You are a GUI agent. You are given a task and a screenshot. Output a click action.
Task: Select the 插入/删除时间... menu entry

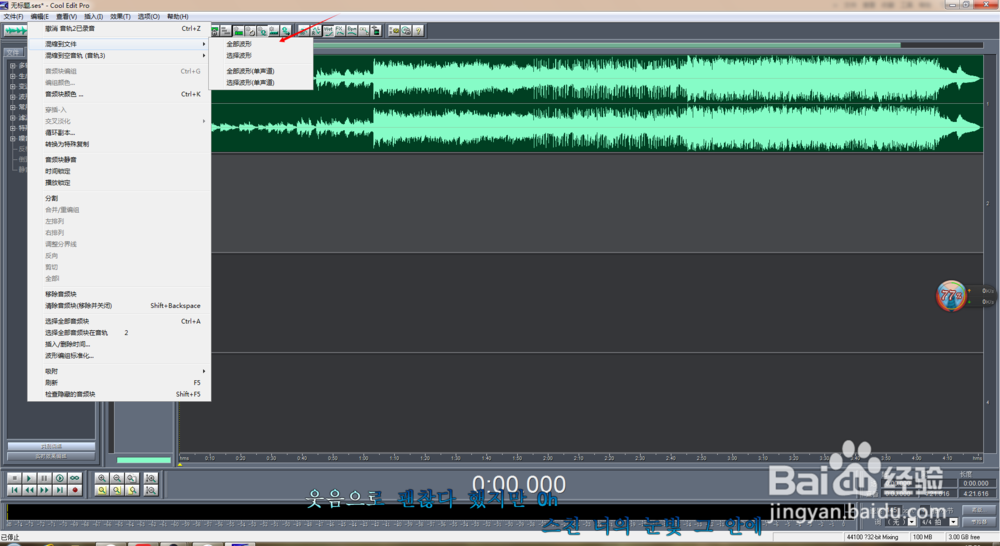119,344
